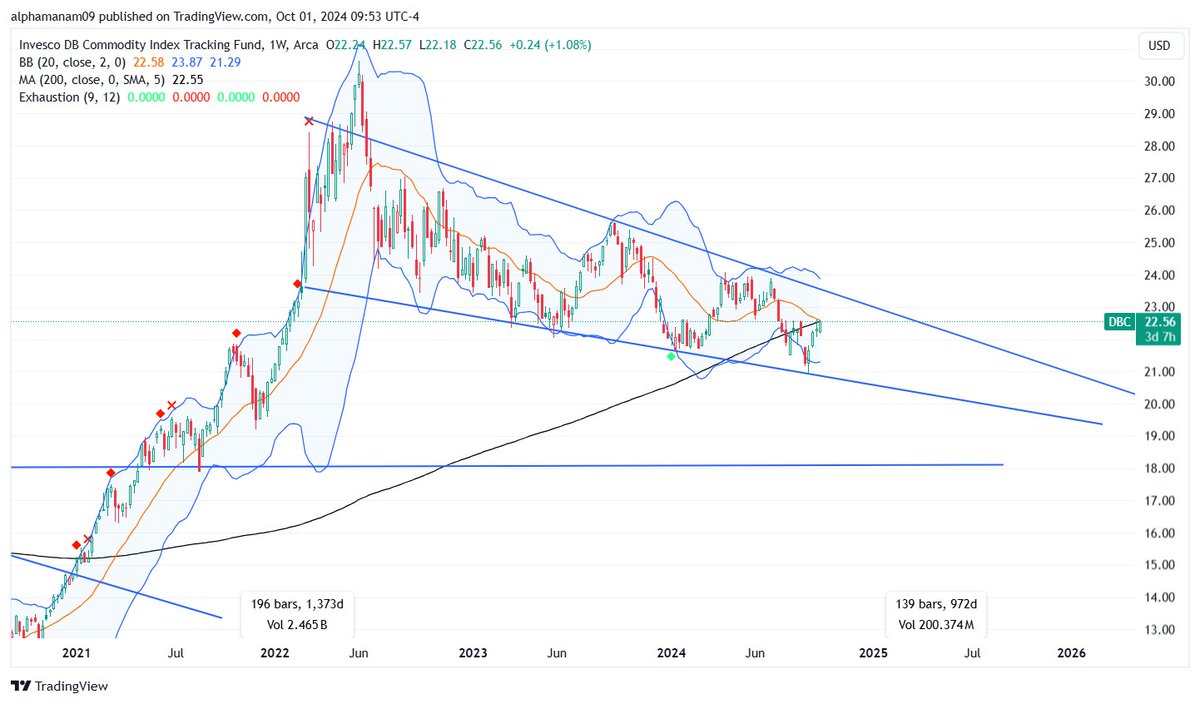Click the 30.00 price axis label
The image size is (1200, 704).
[x=1159, y=82]
